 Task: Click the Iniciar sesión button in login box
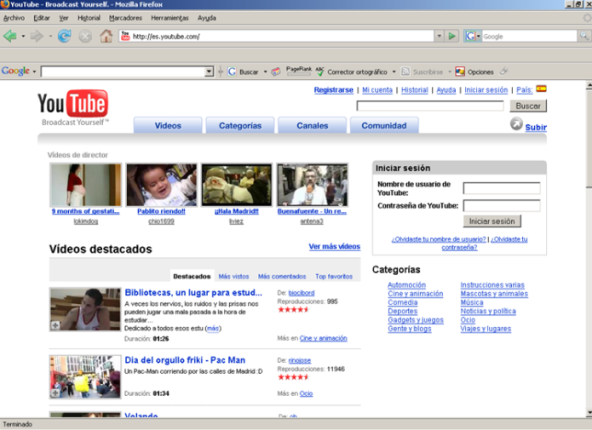492,221
